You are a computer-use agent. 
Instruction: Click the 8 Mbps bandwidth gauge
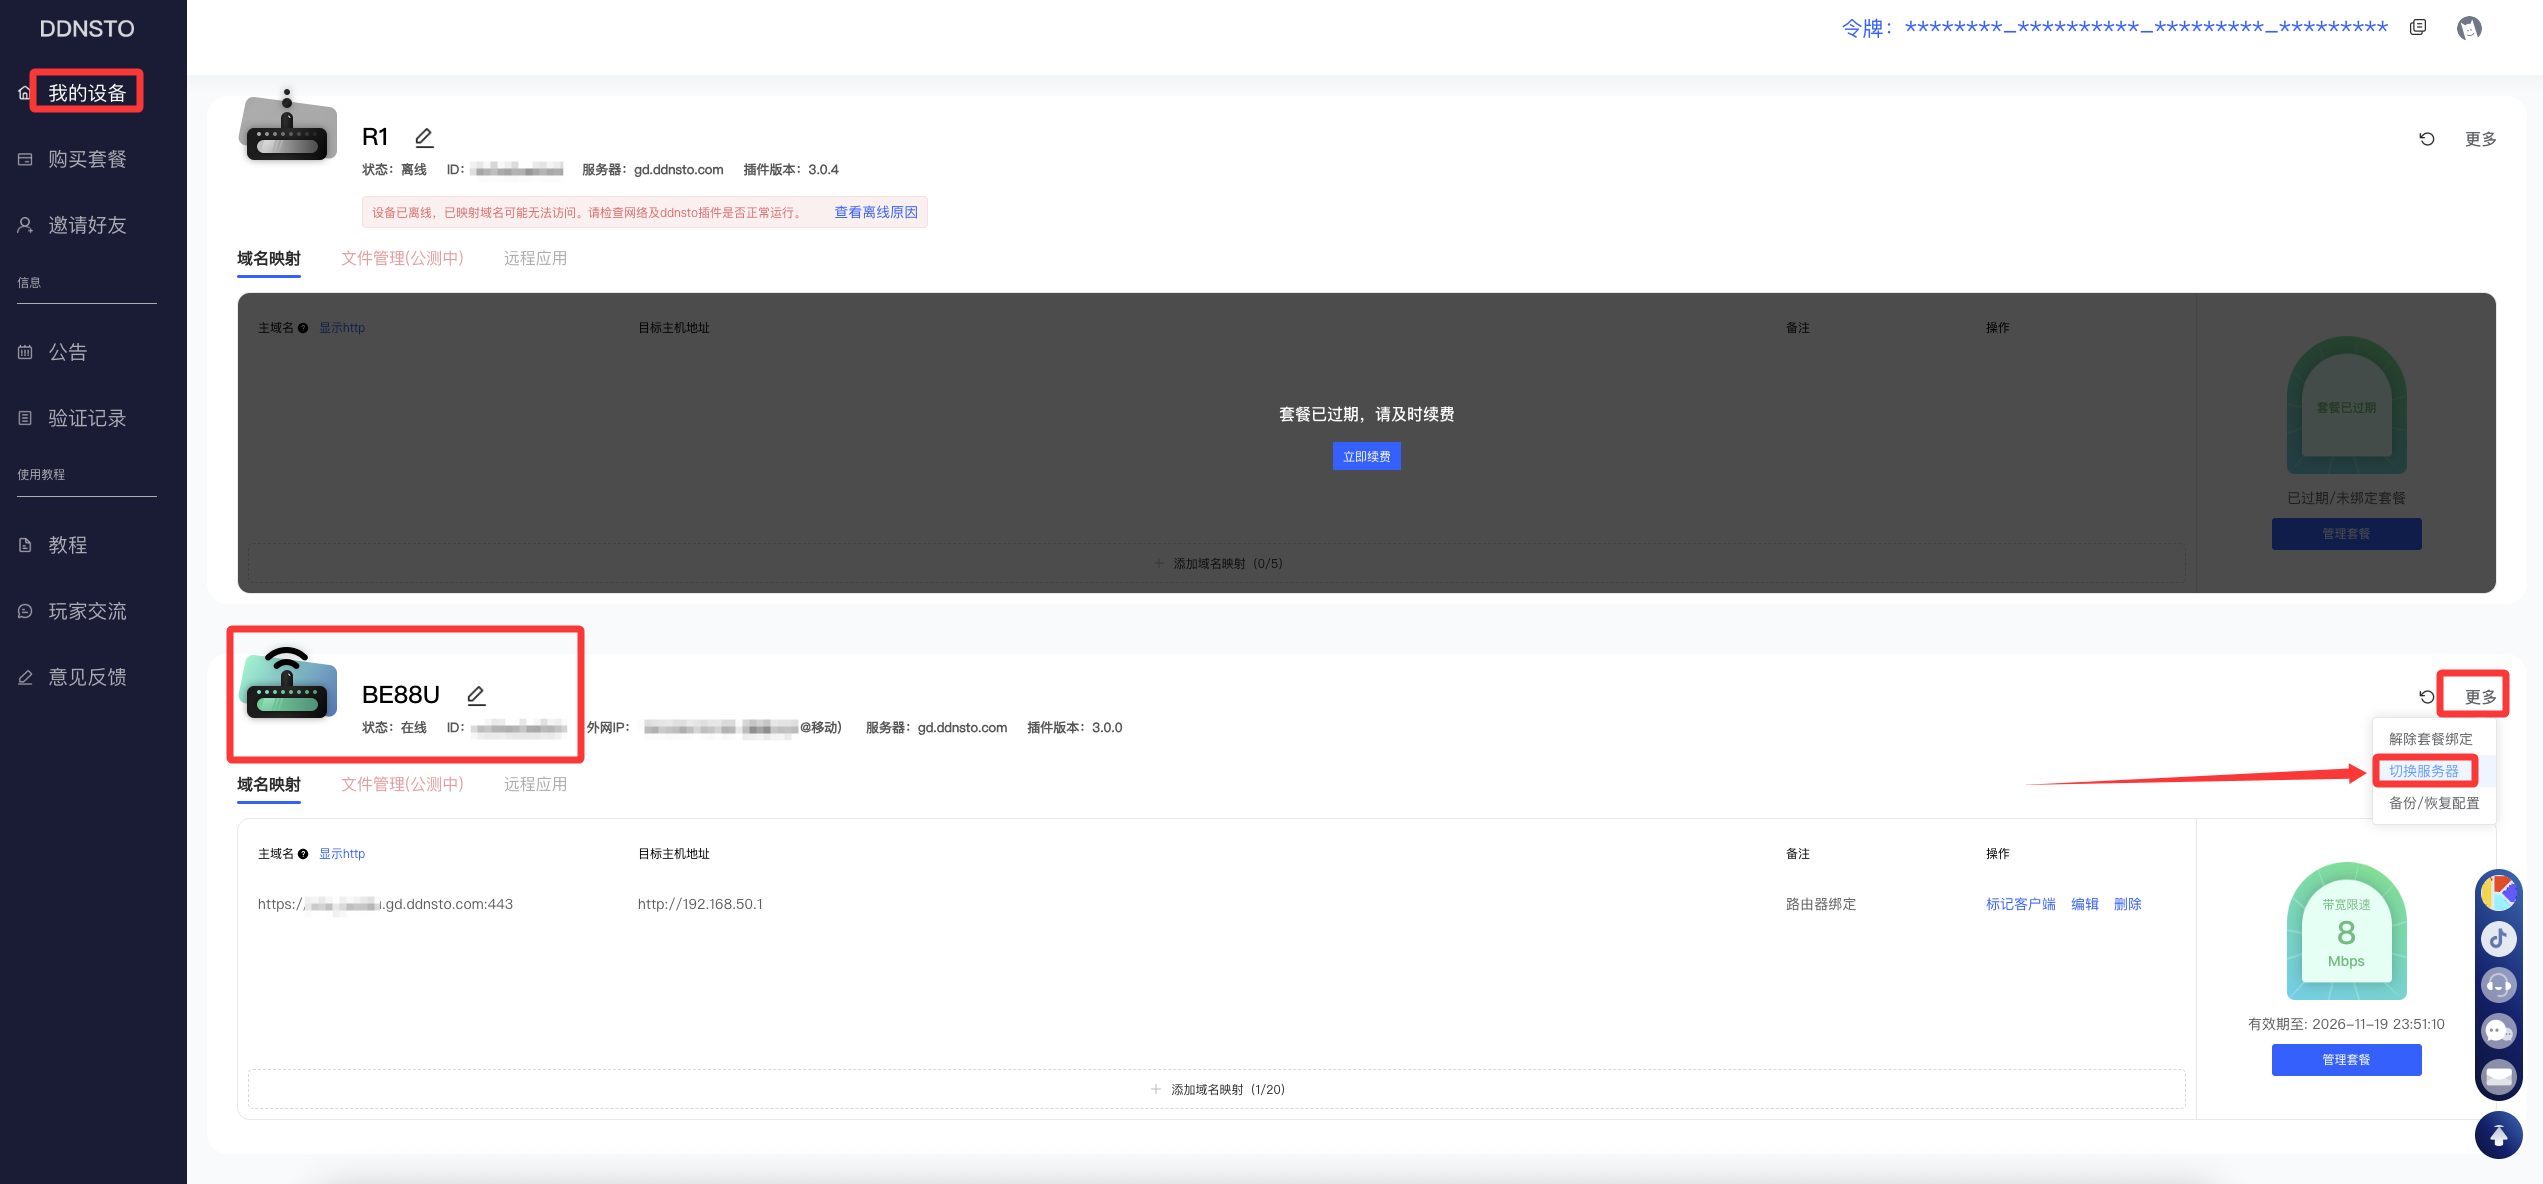click(2346, 931)
